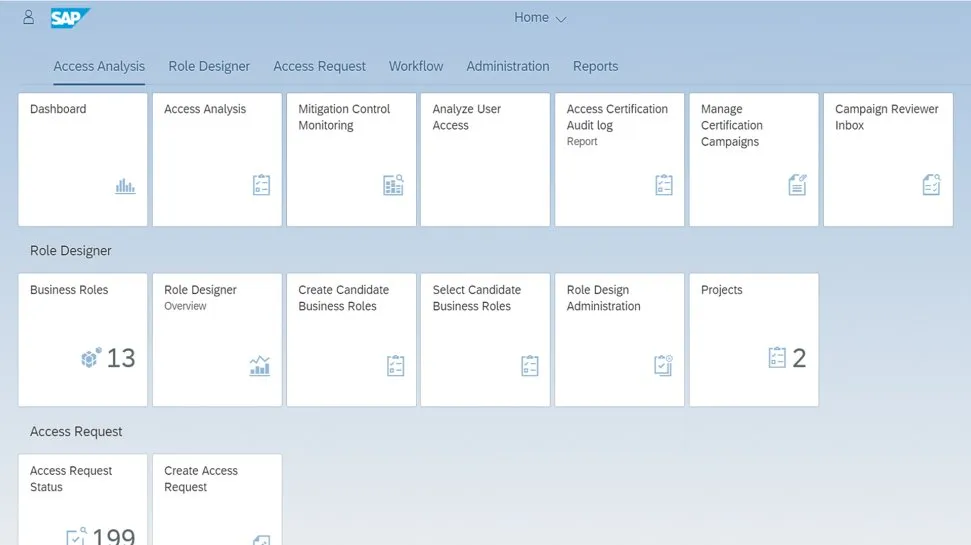
Task: Open the Reports tab
Action: point(595,66)
